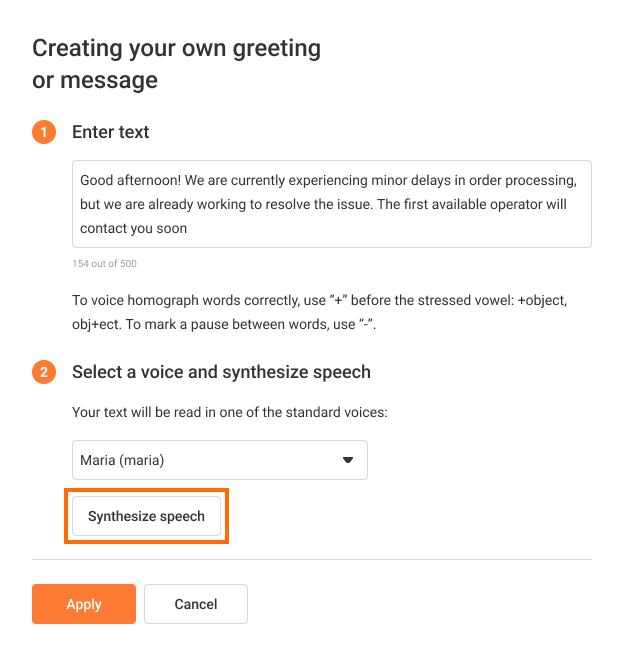Screen dimensions: 624x656
Task: Click the 'obj+ect' example in the hint
Action: 95,324
